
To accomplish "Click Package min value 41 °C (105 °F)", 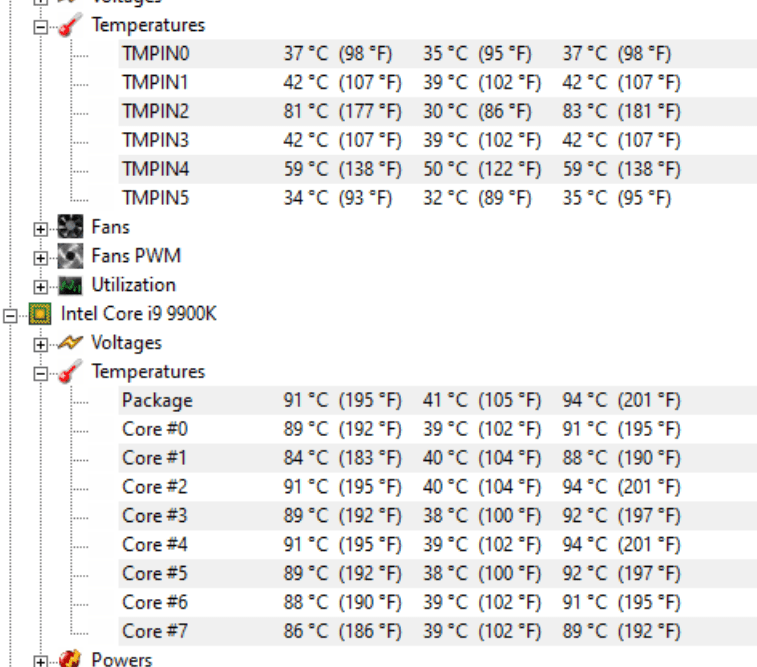I will click(x=482, y=400).
